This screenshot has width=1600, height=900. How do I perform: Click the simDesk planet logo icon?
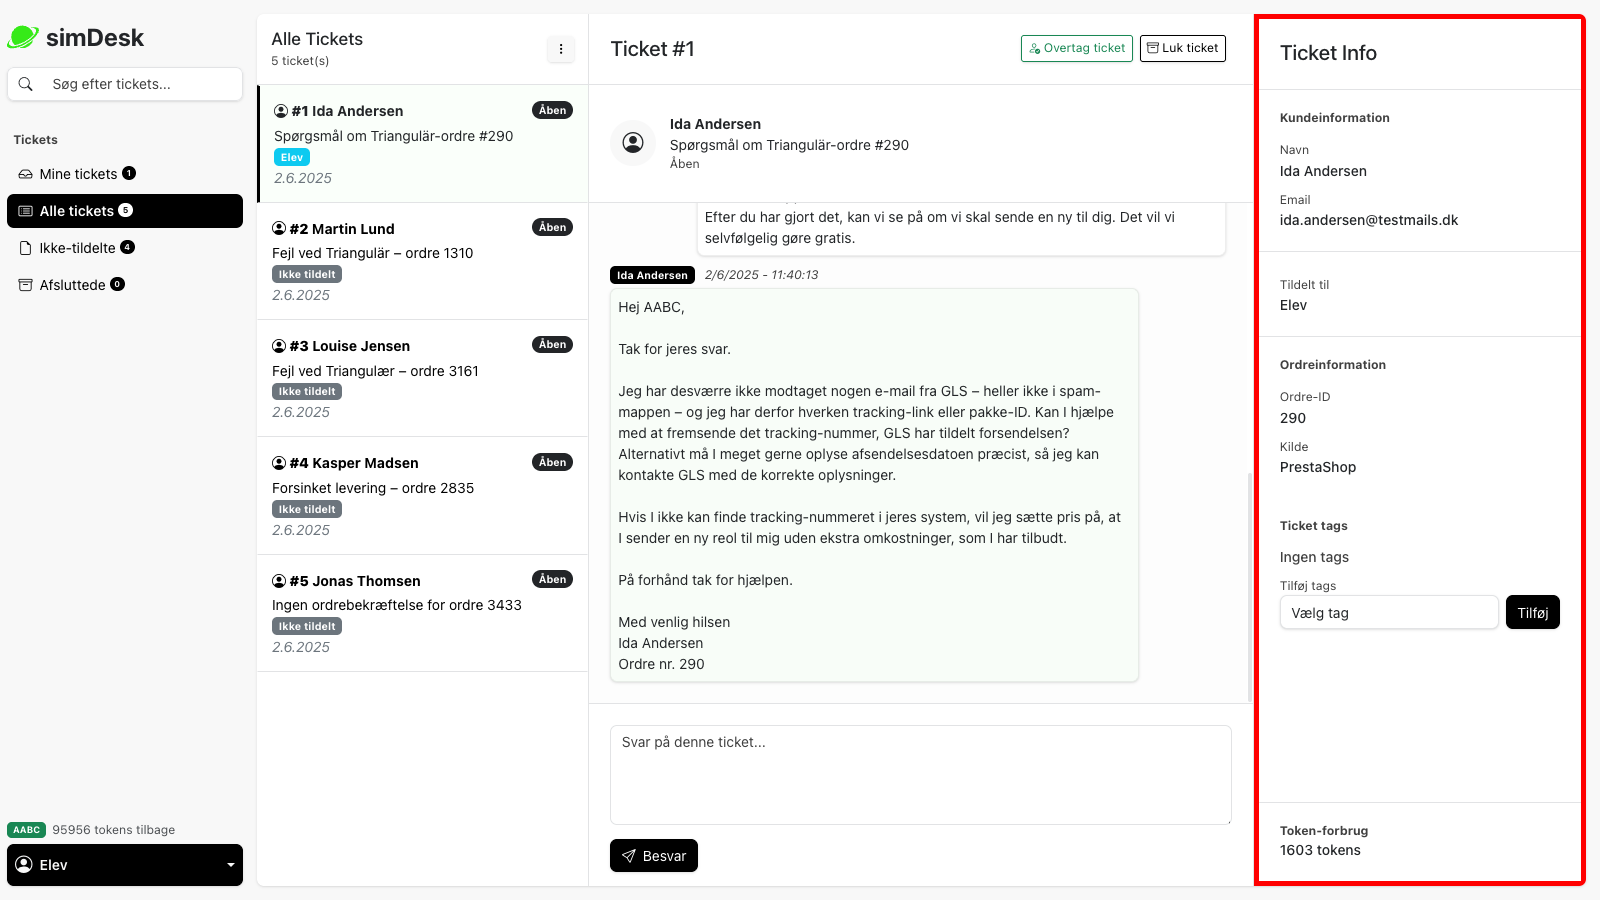coord(24,37)
